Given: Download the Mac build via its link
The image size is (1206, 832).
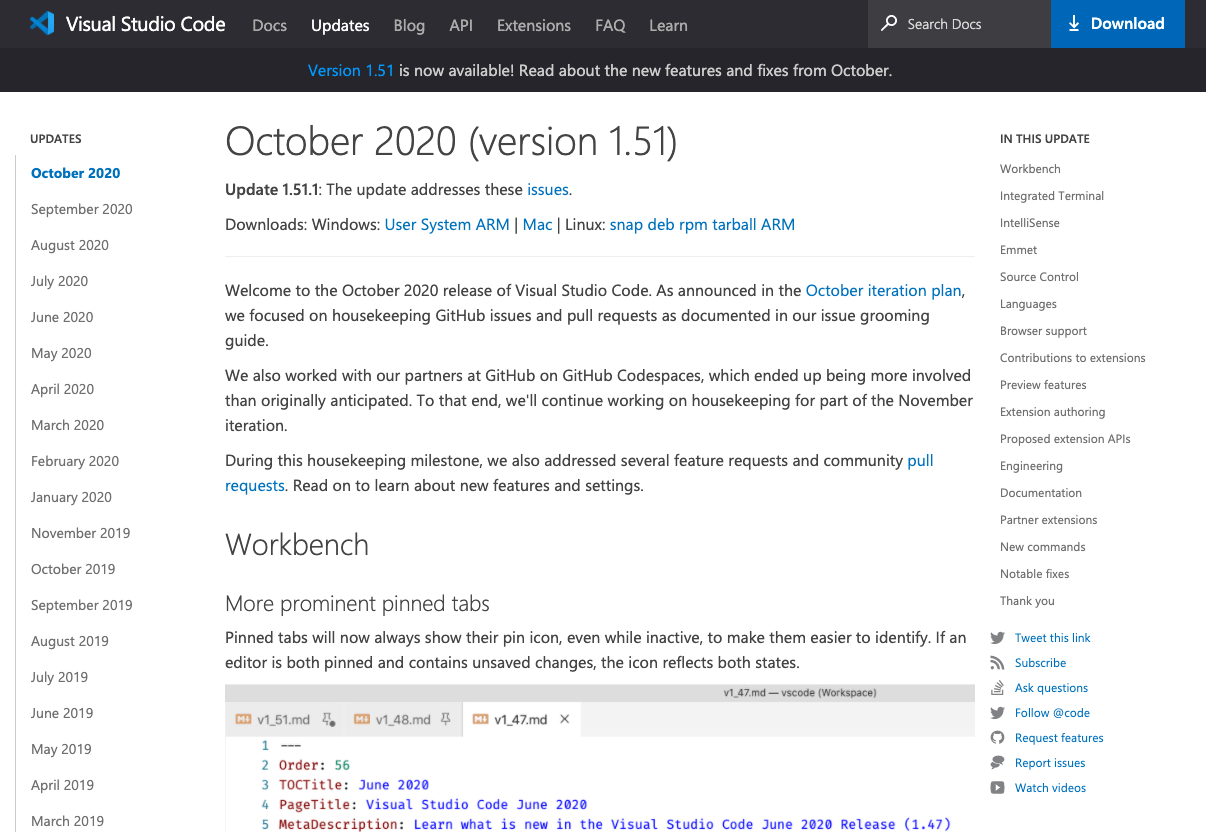Looking at the screenshot, I should point(537,224).
